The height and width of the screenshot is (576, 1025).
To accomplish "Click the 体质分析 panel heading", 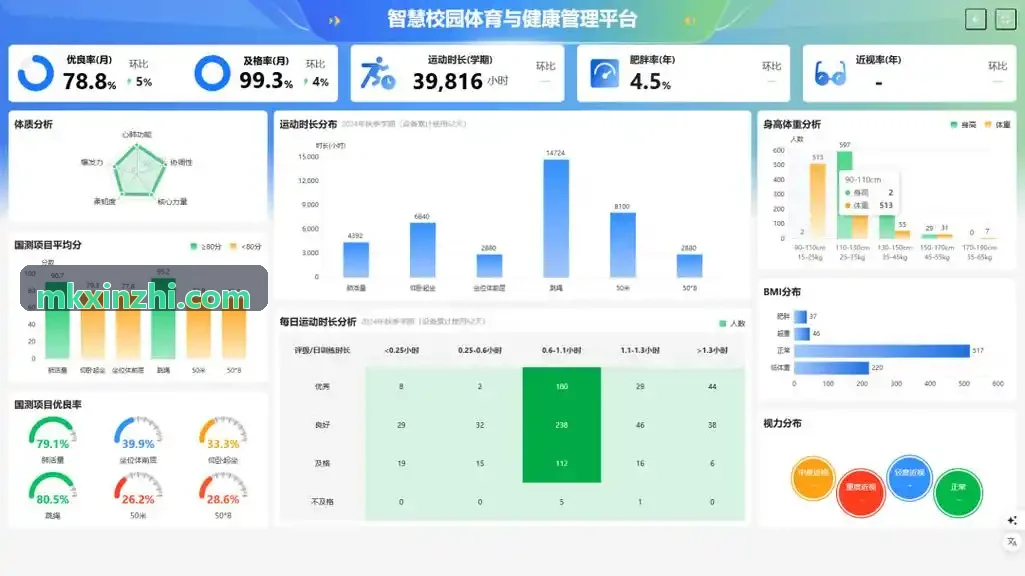I will click(x=33, y=124).
